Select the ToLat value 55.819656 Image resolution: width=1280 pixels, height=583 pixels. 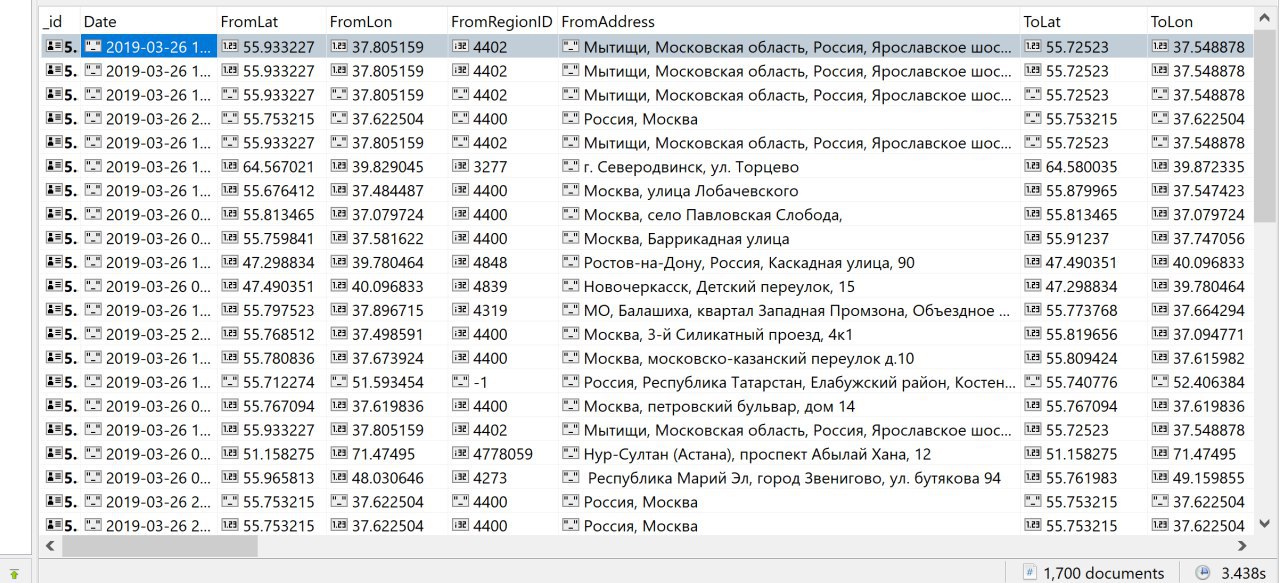tap(1081, 335)
